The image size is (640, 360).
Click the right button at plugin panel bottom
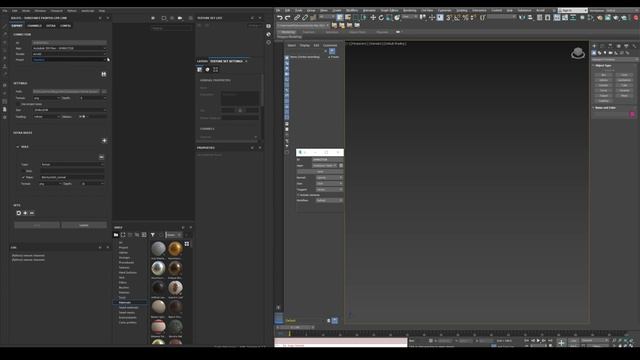(x=84, y=225)
